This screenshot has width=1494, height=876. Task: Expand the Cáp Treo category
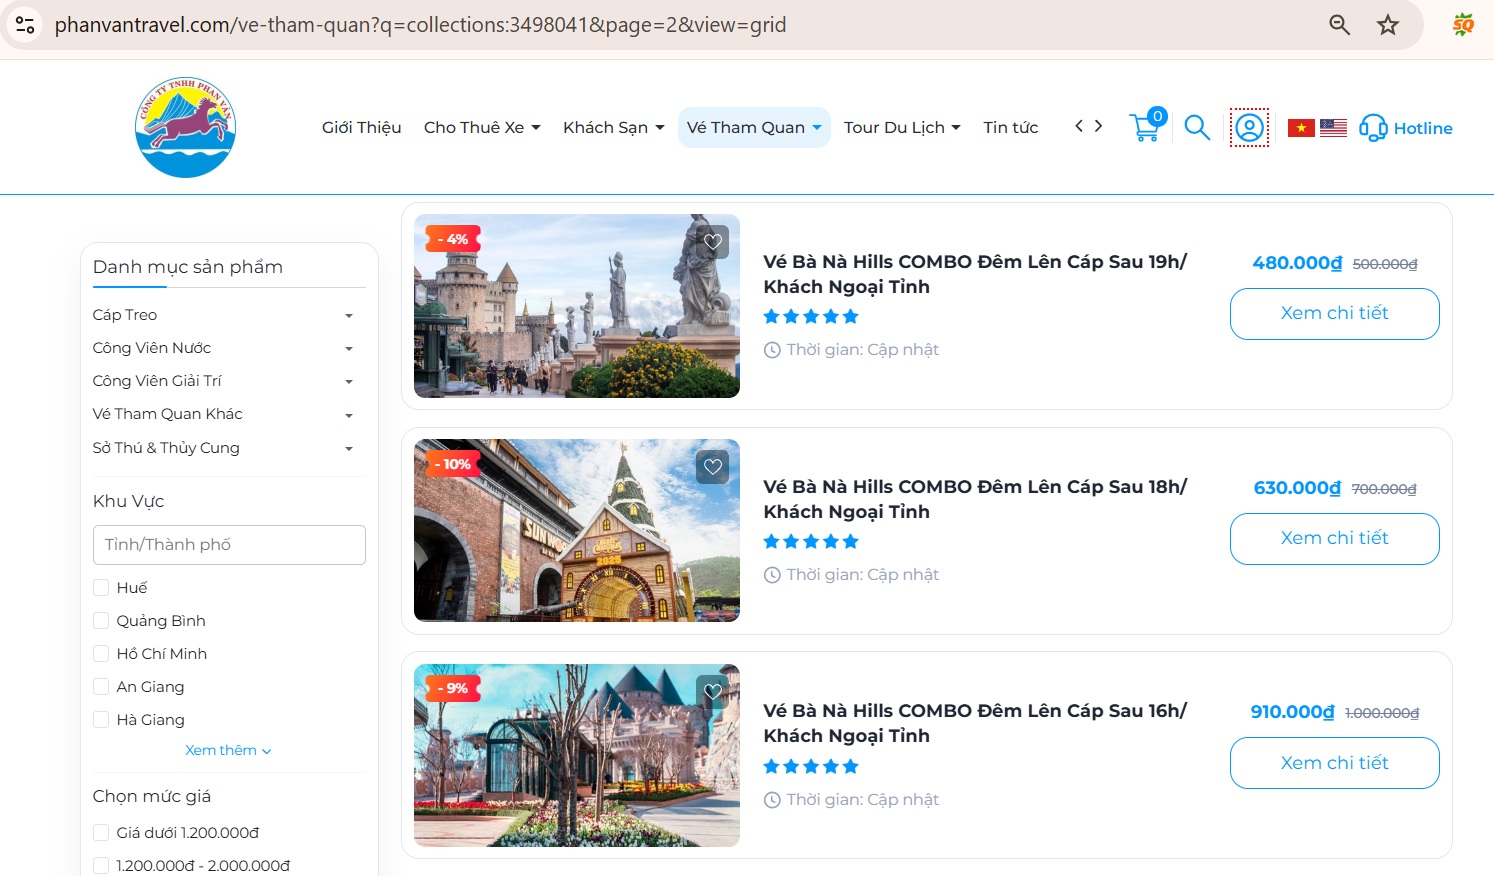348,316
